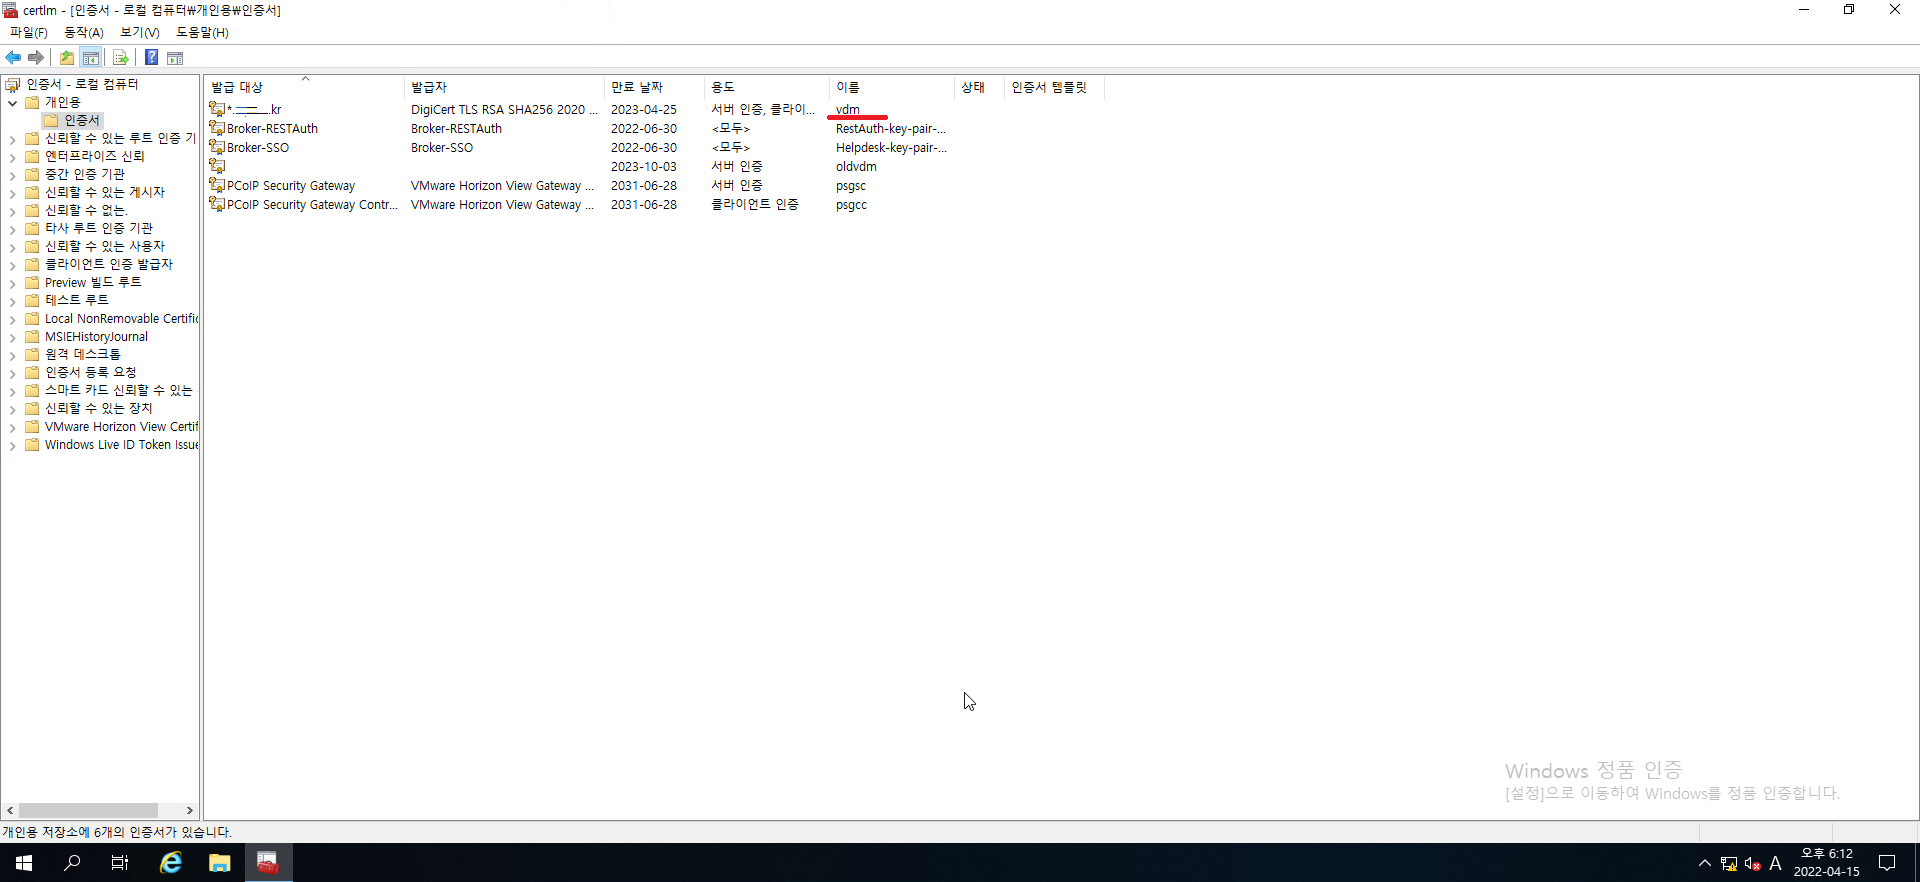
Task: Open the volume muted tray icon
Action: tap(1752, 864)
